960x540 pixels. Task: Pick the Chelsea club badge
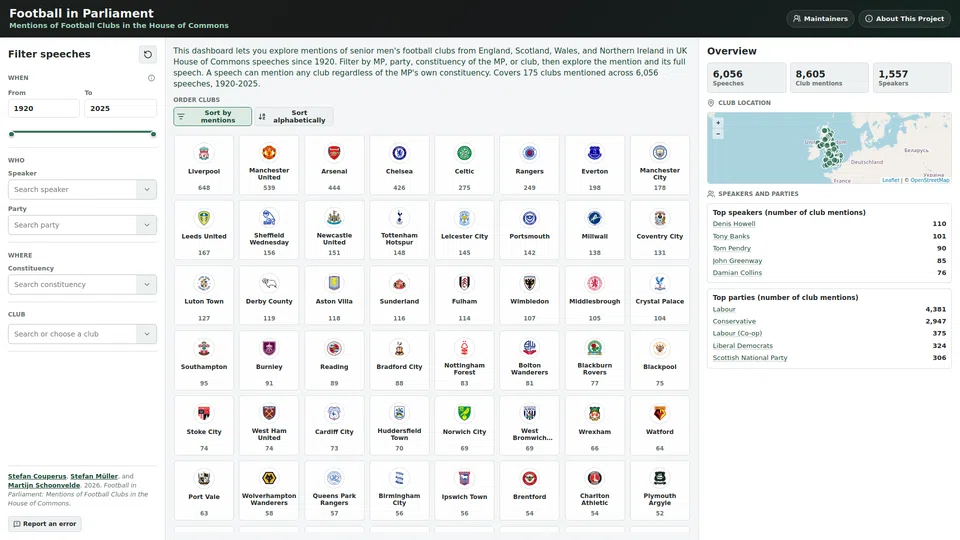pos(399,152)
